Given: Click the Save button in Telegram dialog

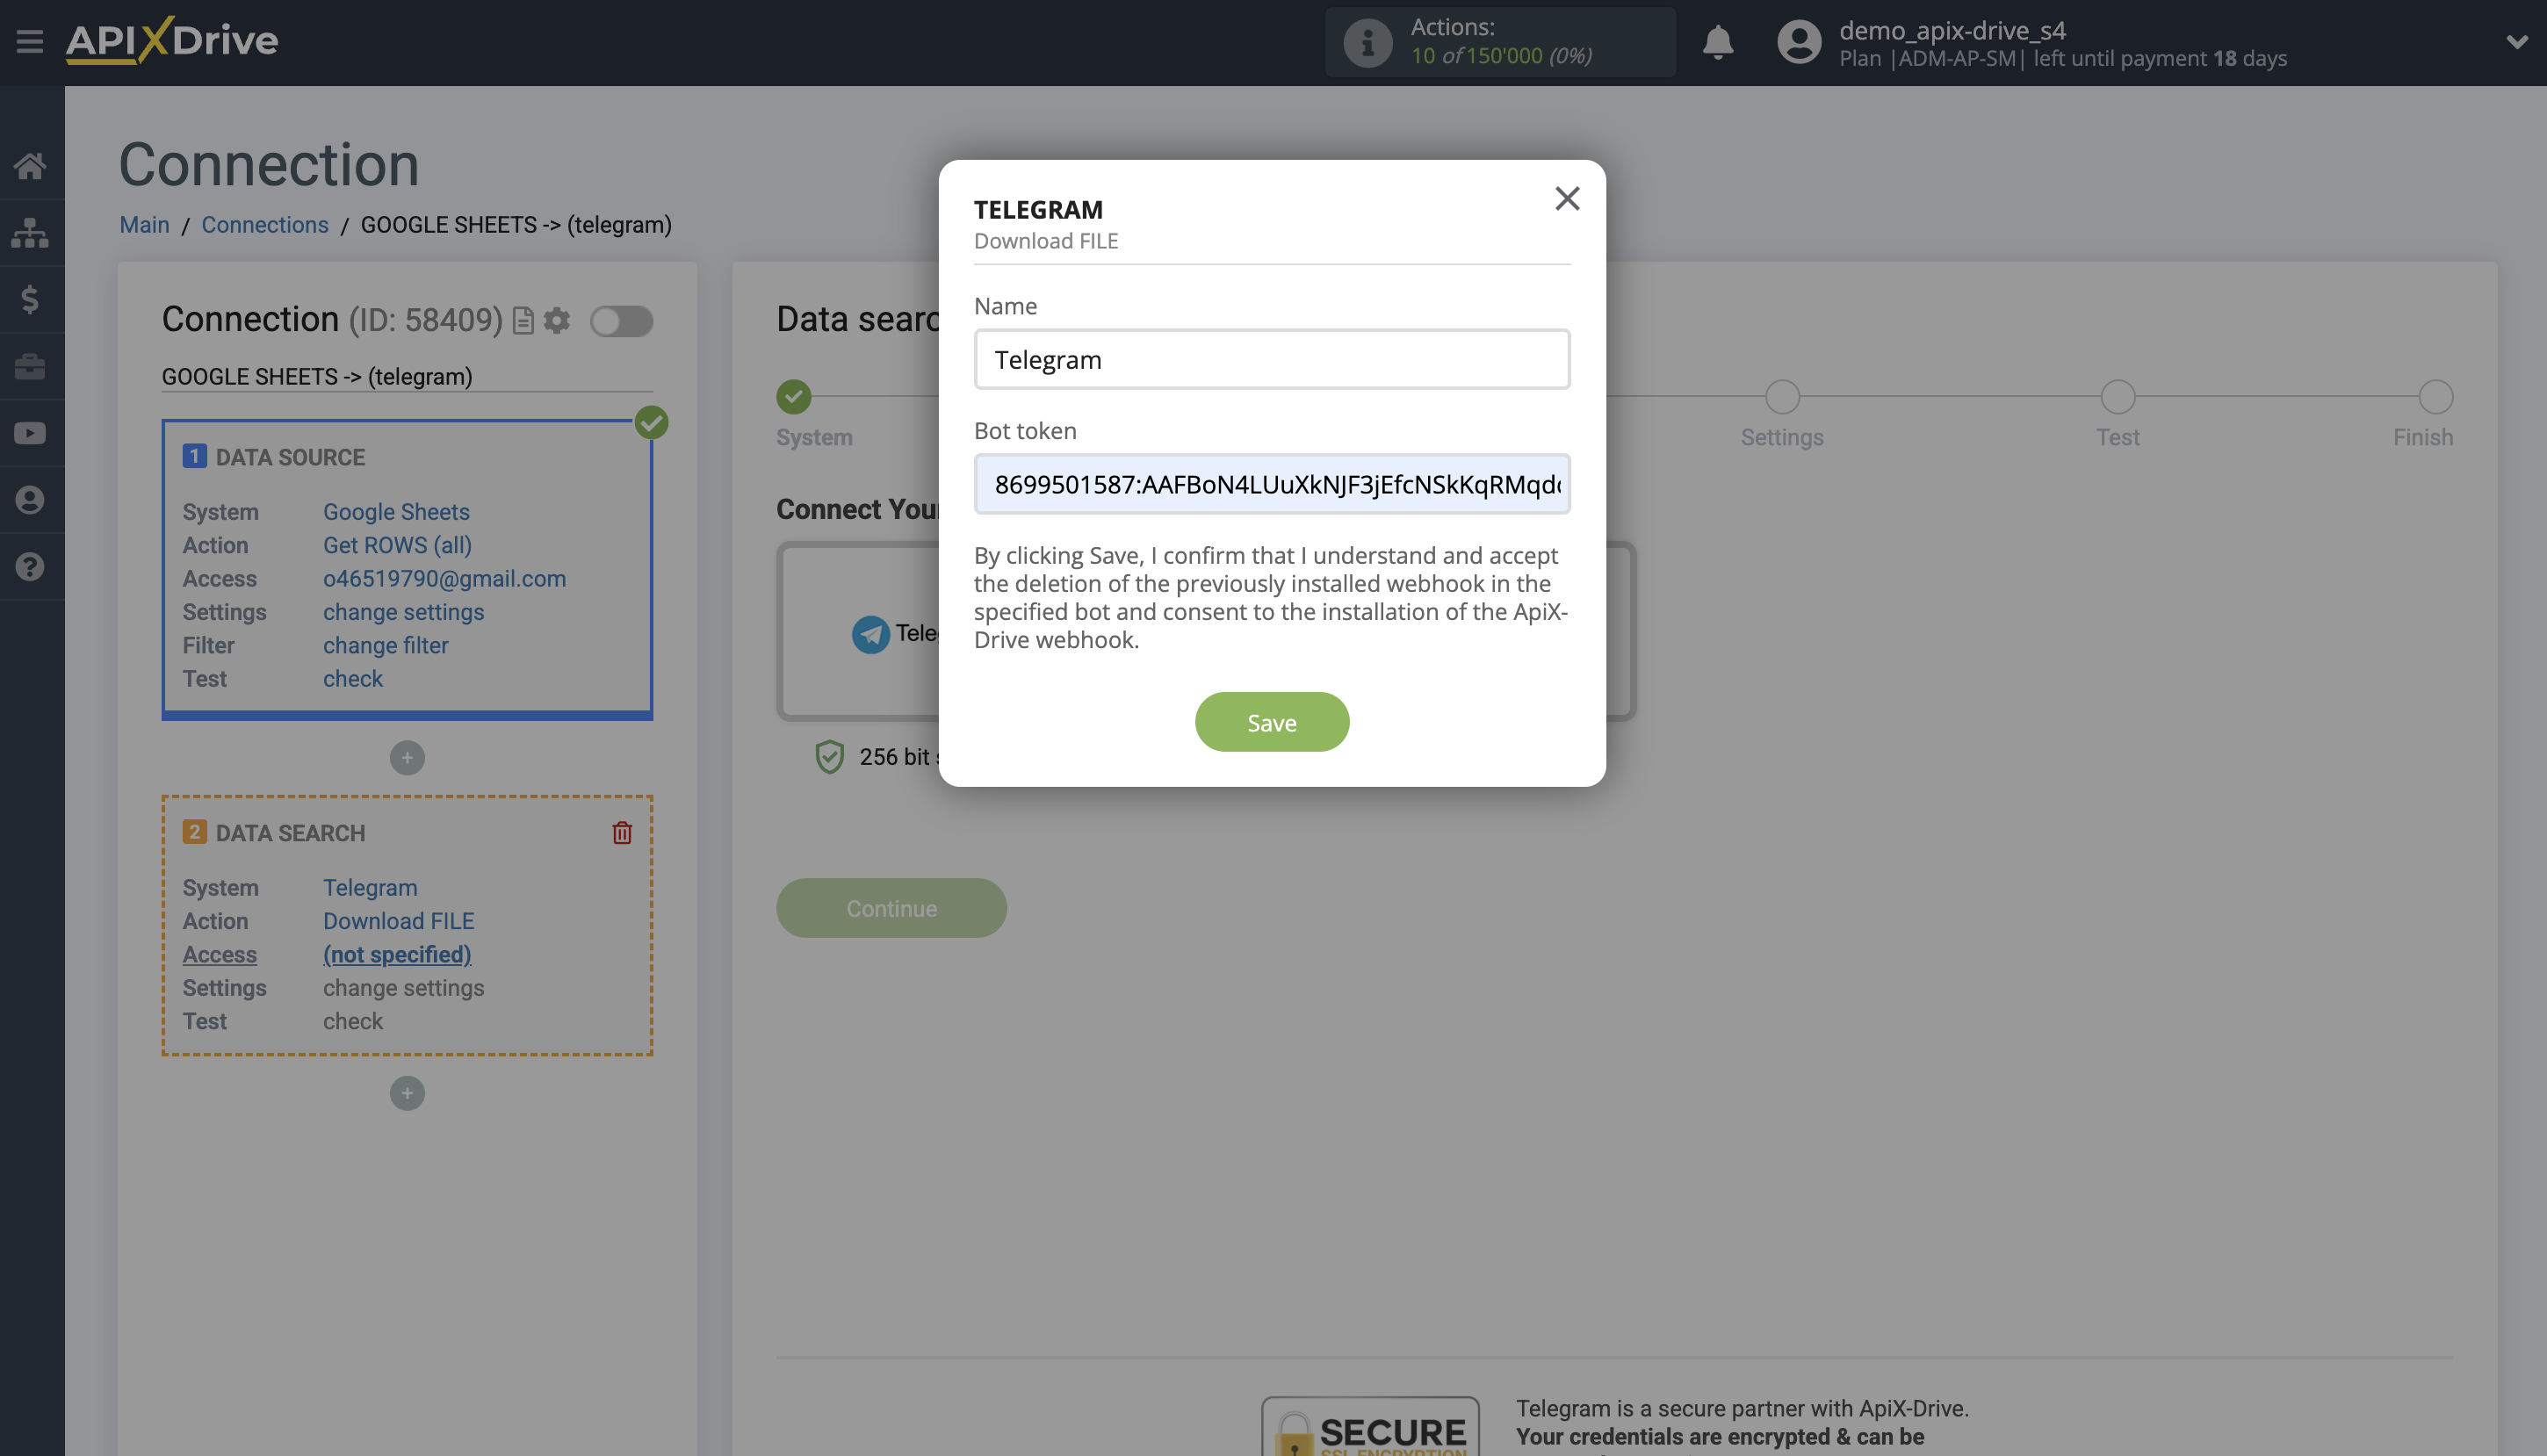Looking at the screenshot, I should tap(1271, 722).
